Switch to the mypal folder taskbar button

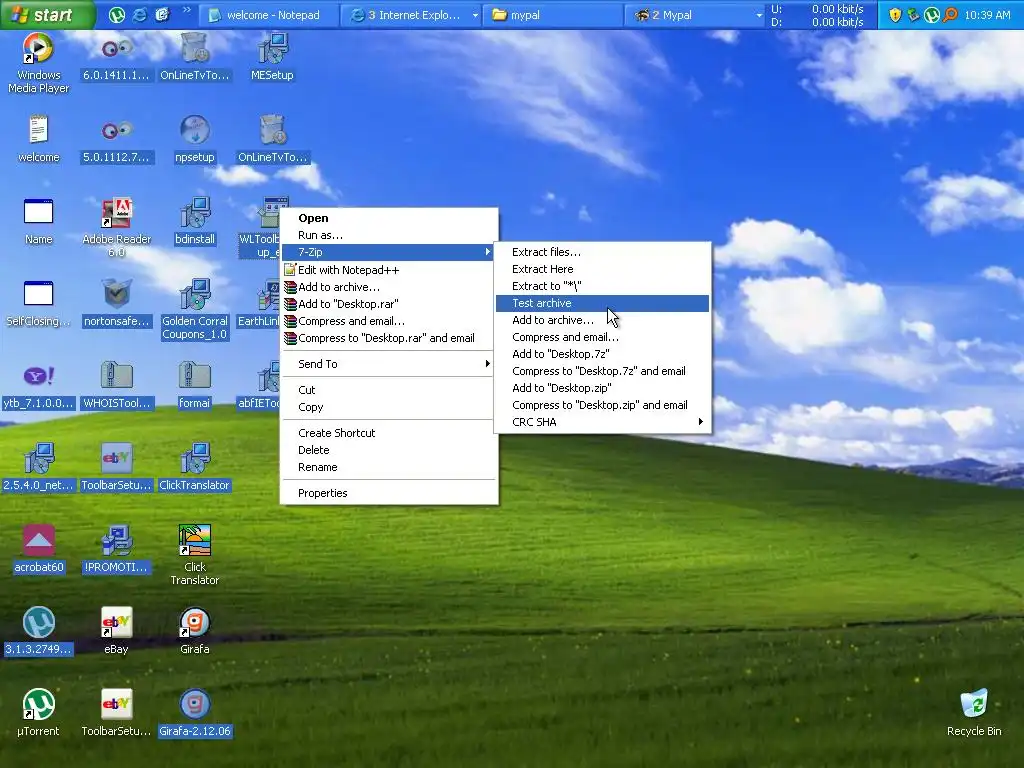click(552, 15)
